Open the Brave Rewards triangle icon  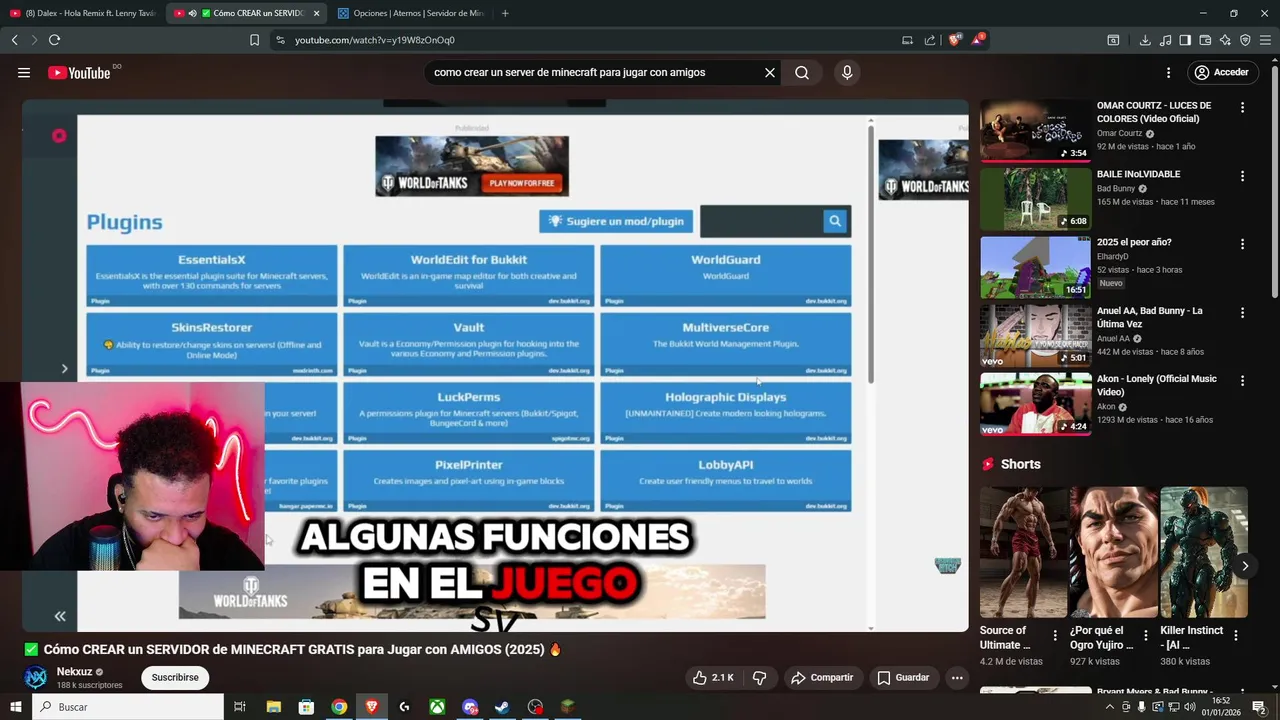pyautogui.click(x=979, y=40)
